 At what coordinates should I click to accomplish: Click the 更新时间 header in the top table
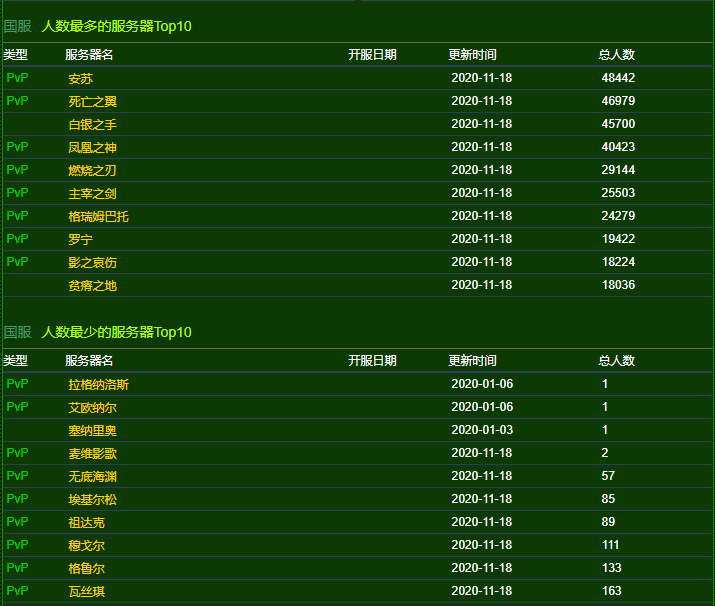(x=472, y=55)
